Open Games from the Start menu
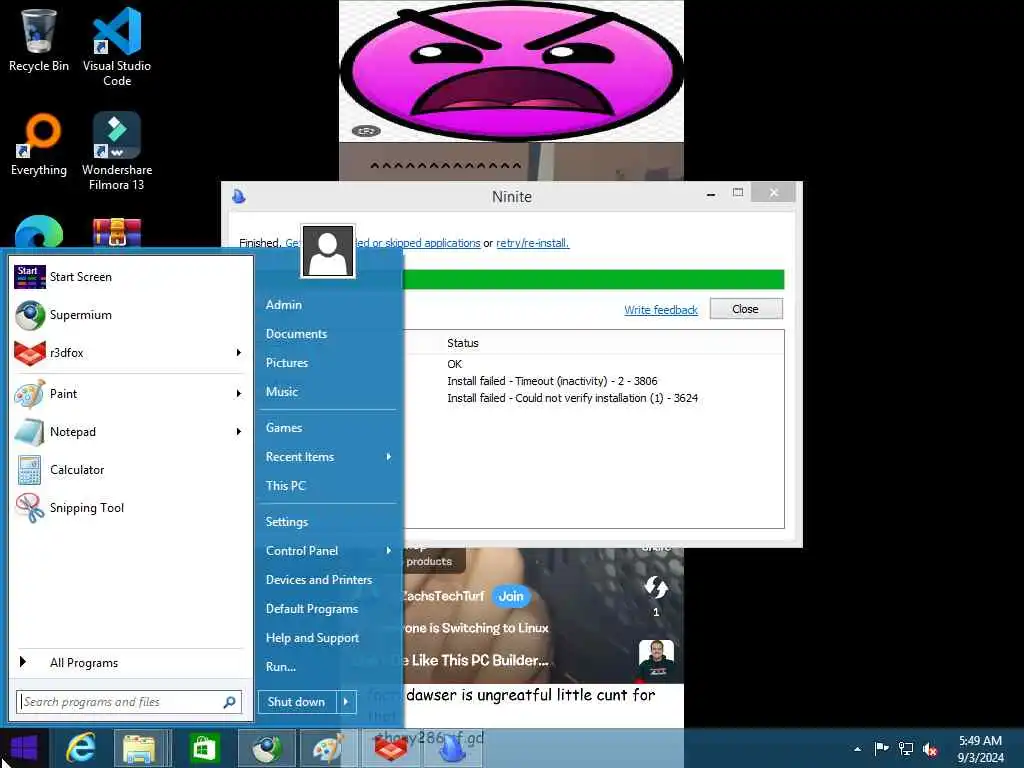Image resolution: width=1024 pixels, height=768 pixels. (283, 428)
